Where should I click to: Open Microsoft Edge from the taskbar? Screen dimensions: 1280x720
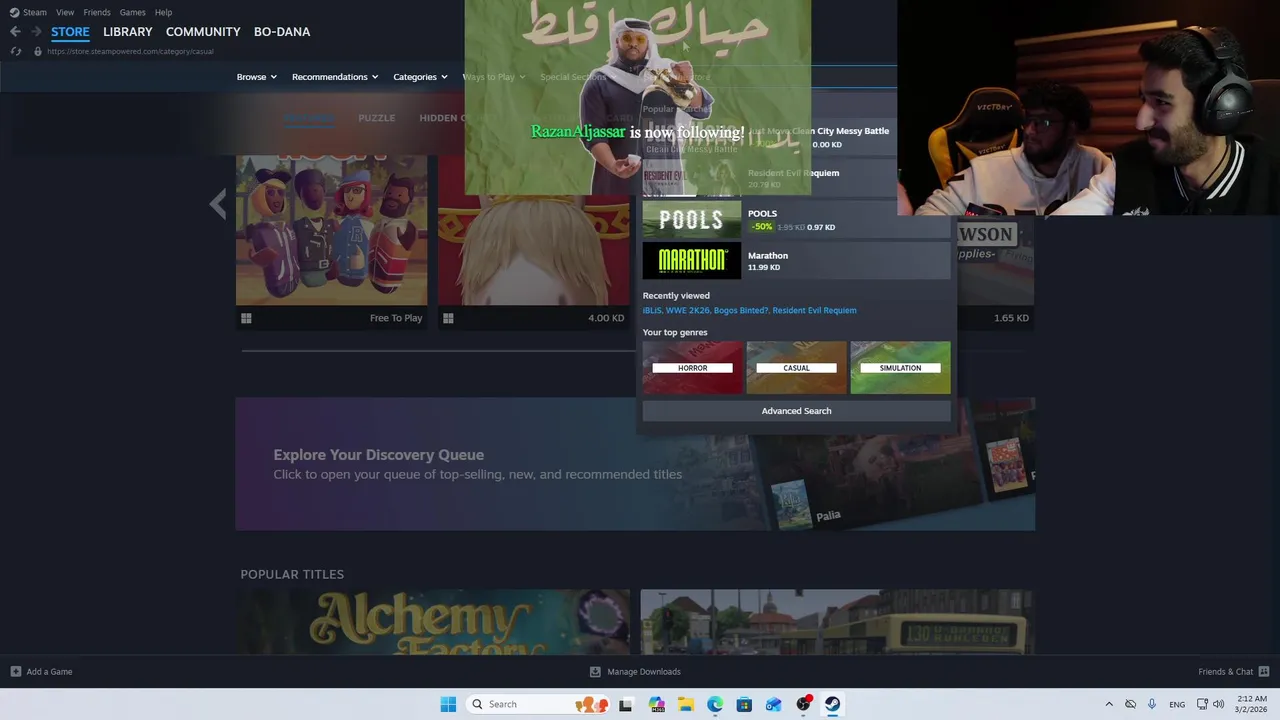715,704
